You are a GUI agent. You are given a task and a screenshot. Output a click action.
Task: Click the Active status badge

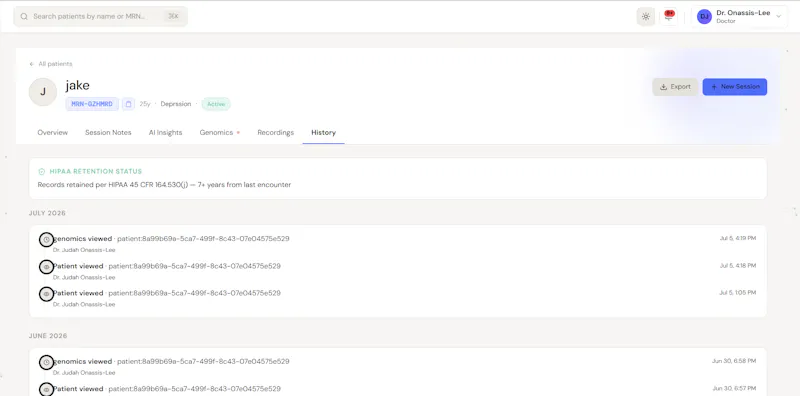pos(216,104)
